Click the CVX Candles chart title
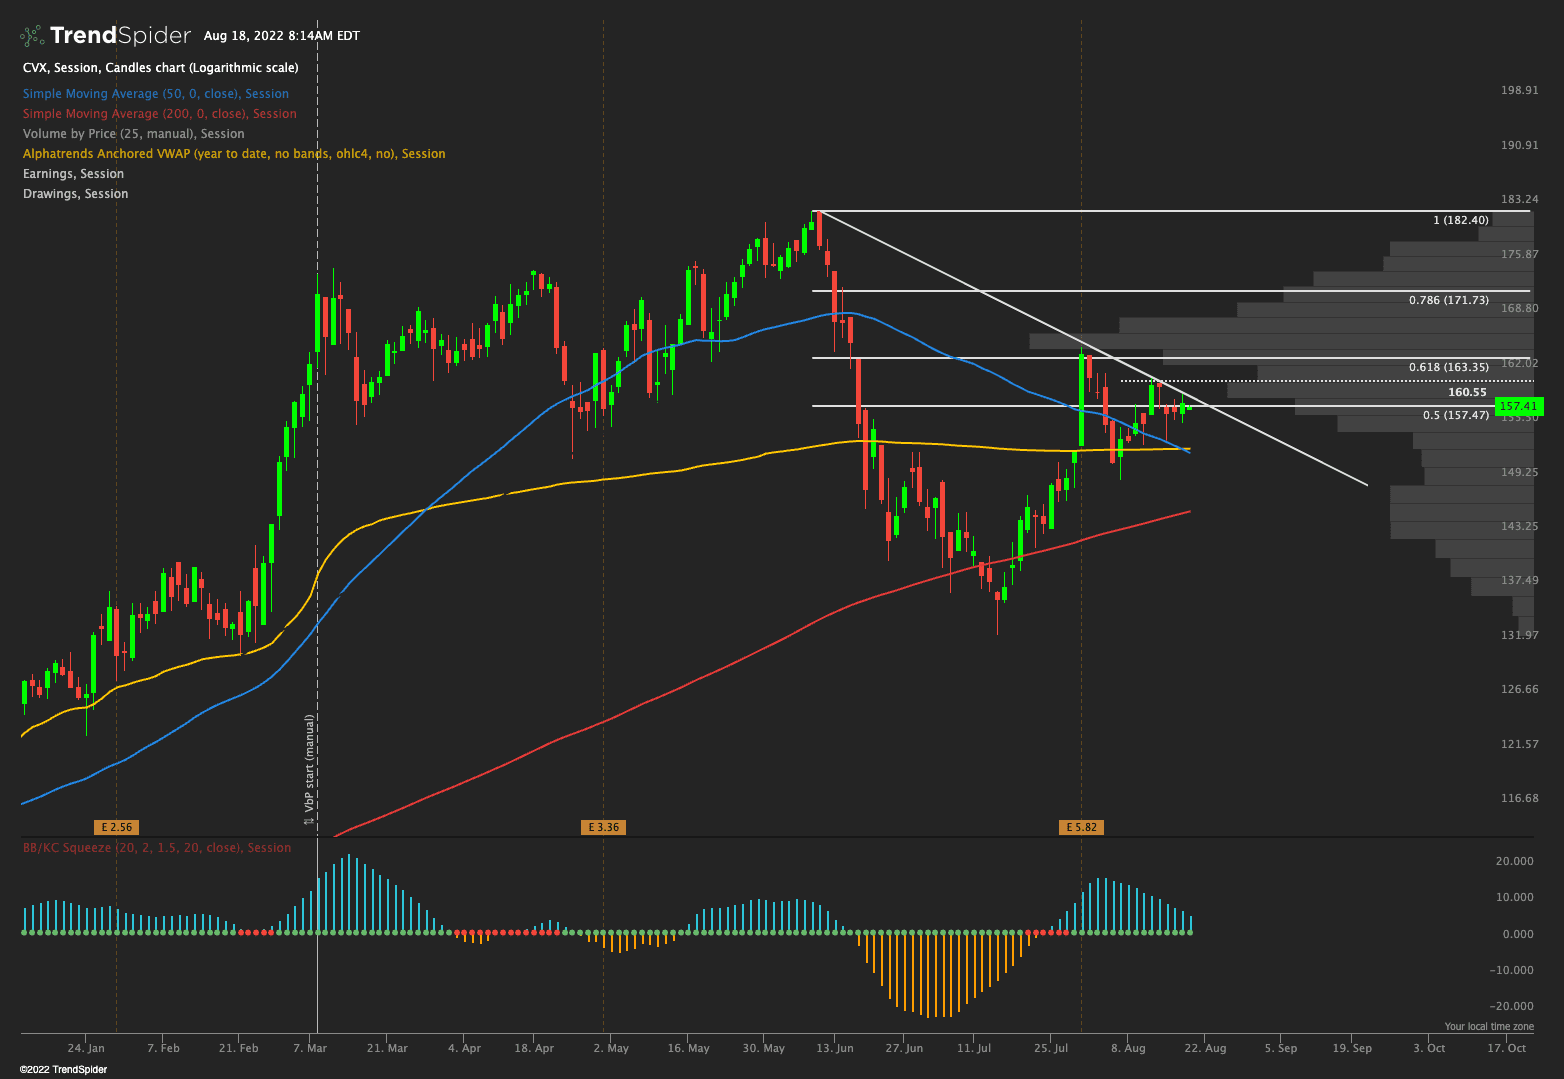Image resolution: width=1564 pixels, height=1079 pixels. (x=160, y=68)
